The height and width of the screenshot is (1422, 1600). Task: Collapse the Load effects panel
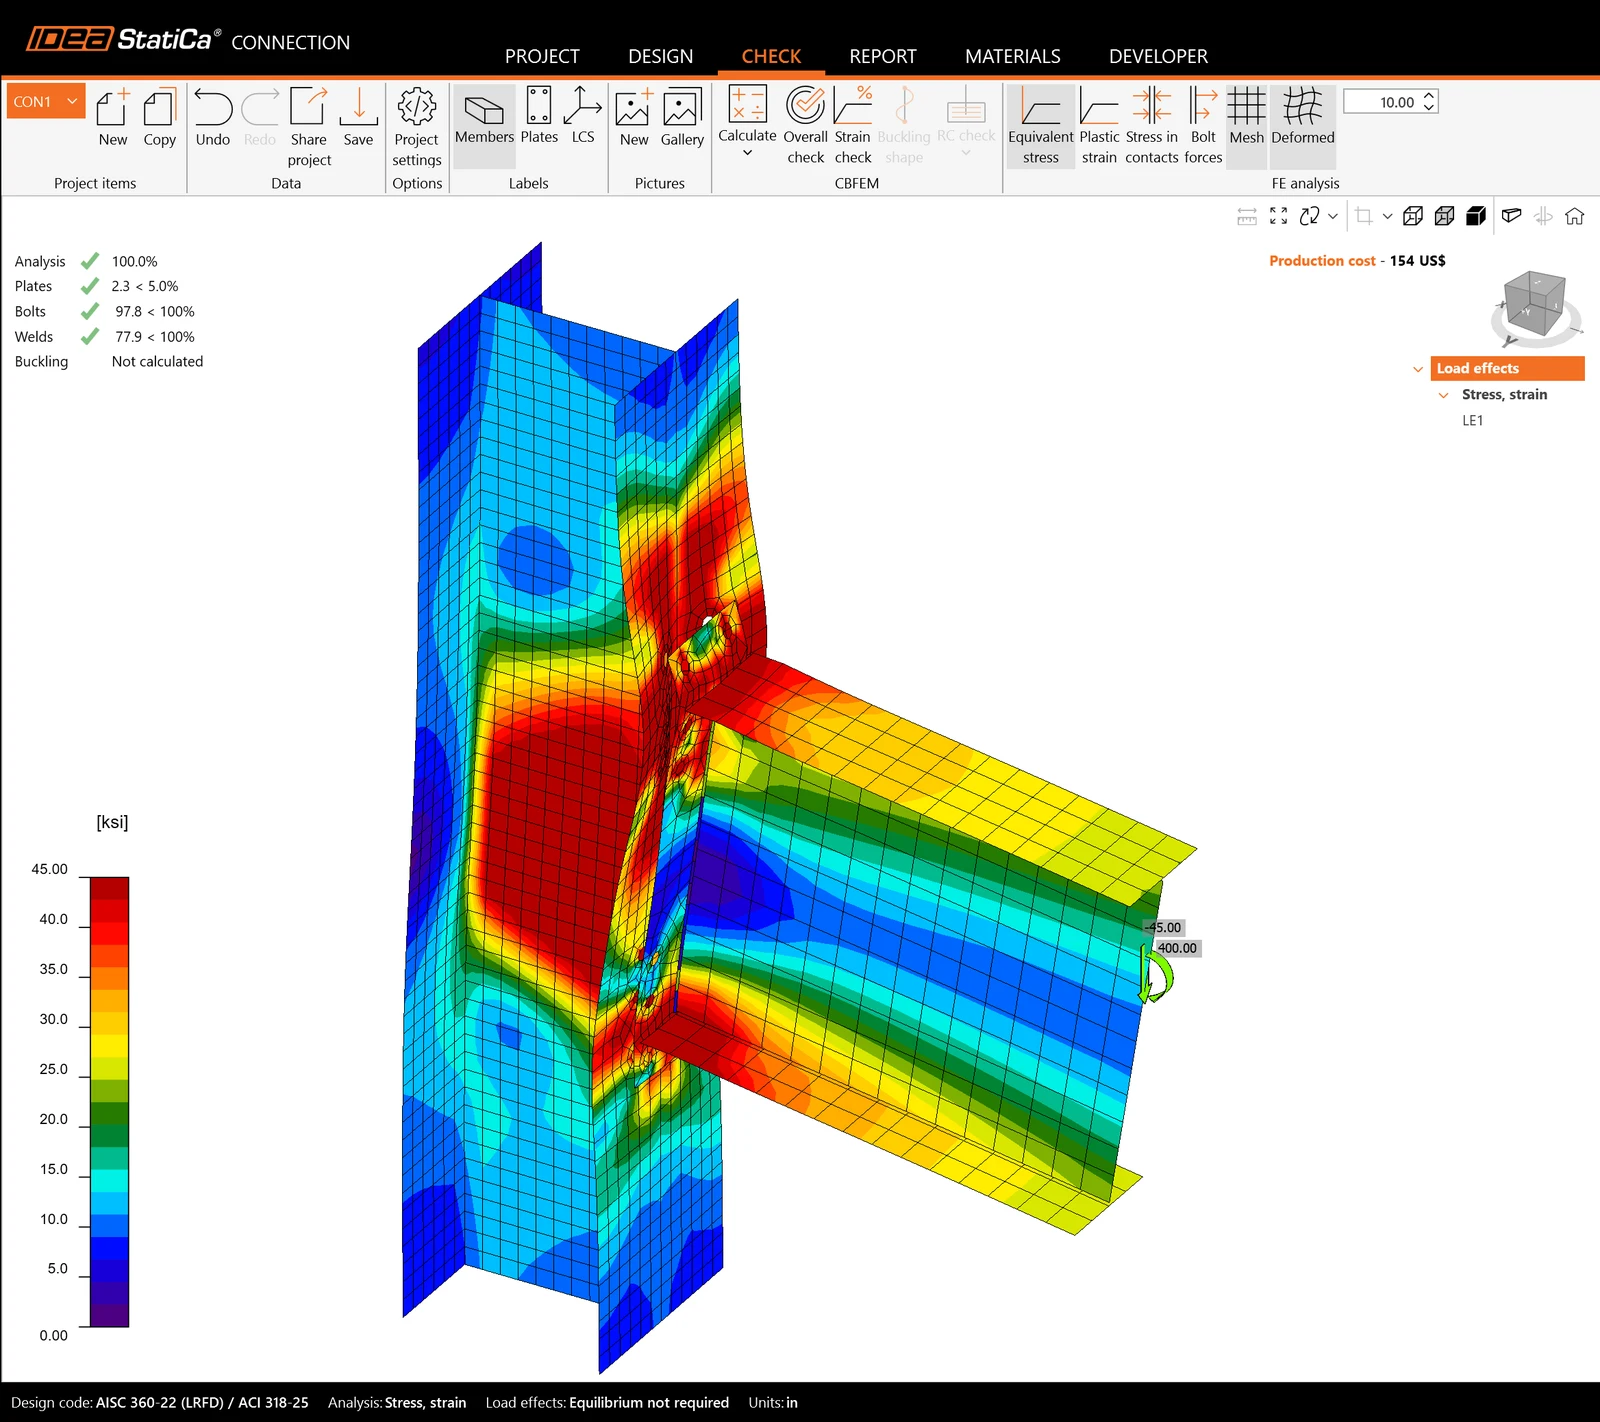coord(1417,369)
